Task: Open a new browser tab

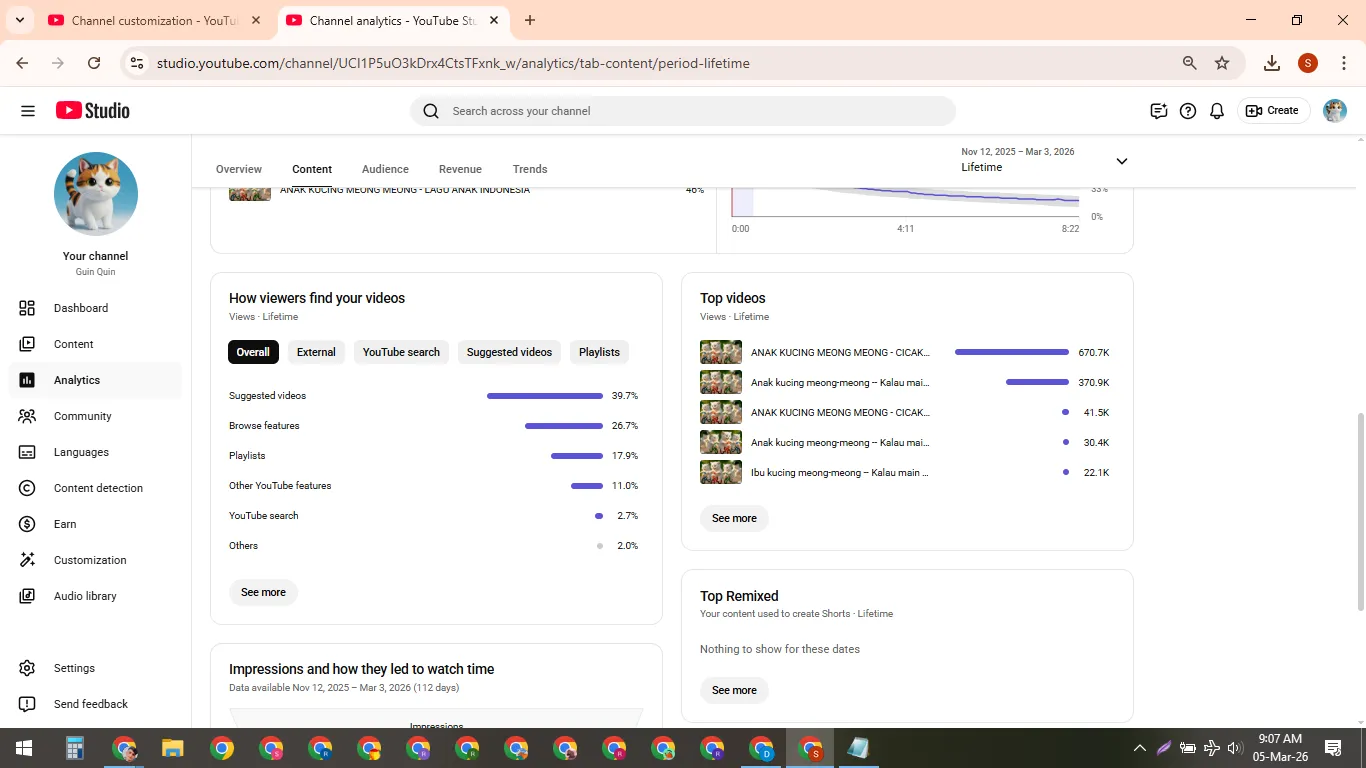Action: click(530, 20)
